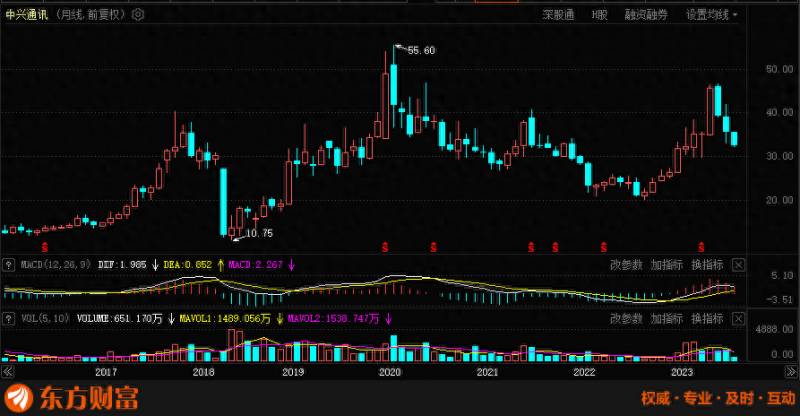Click the 2019 year label on time axis
Image resolution: width=800 pixels, height=416 pixels.
coord(293,372)
